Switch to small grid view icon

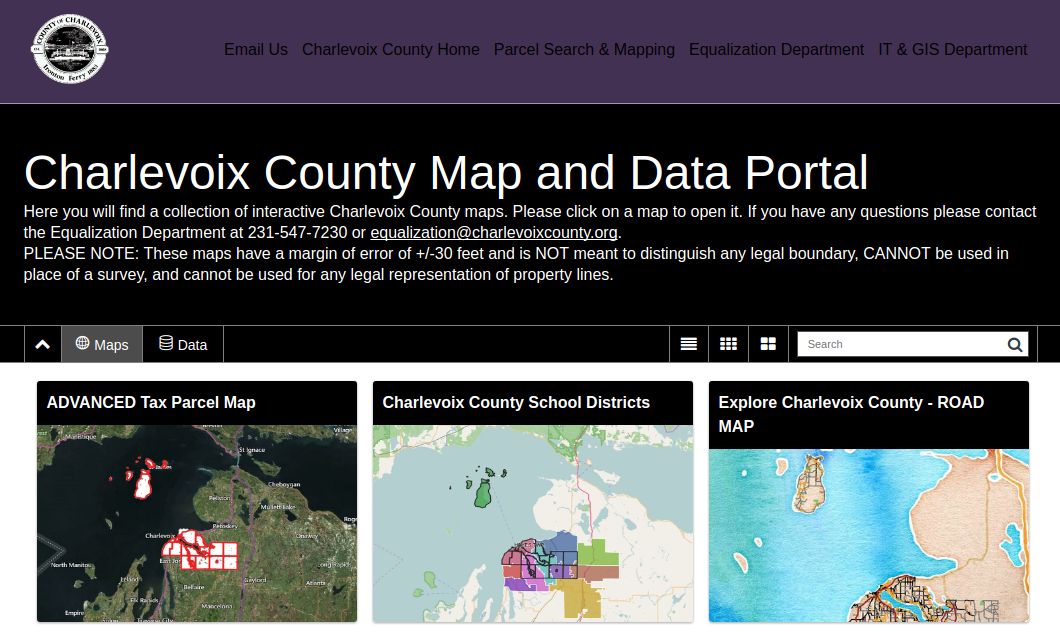coord(728,344)
